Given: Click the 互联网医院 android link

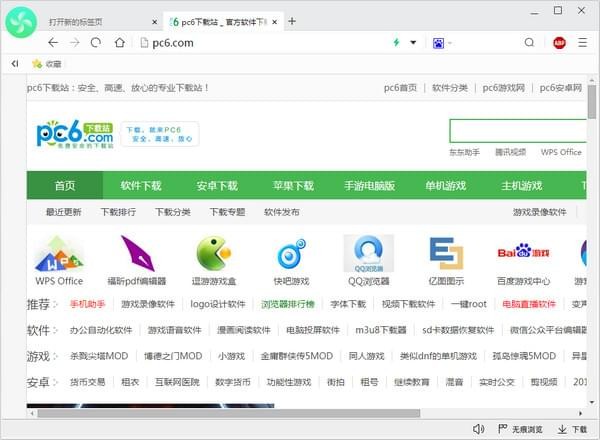Looking at the screenshot, I should (177, 382).
